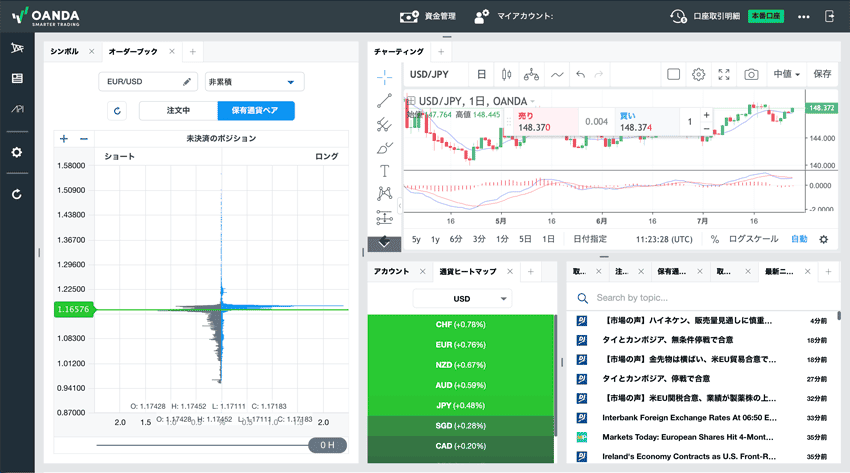850x473 pixels.
Task: Undo last chart action
Action: pos(581,75)
